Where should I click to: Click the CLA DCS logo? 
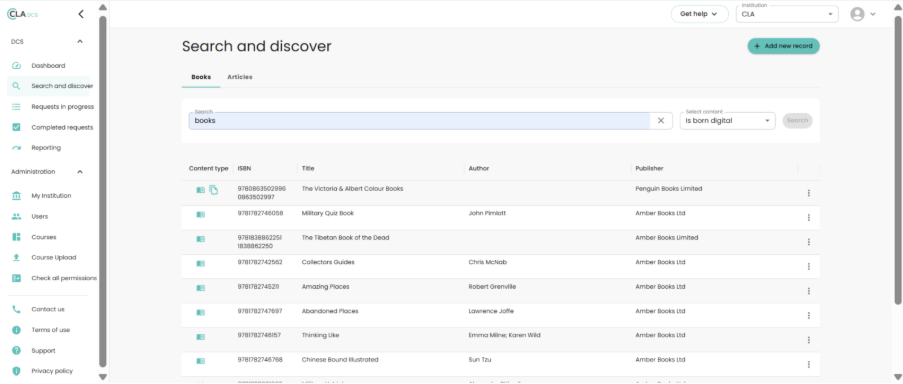click(x=22, y=14)
